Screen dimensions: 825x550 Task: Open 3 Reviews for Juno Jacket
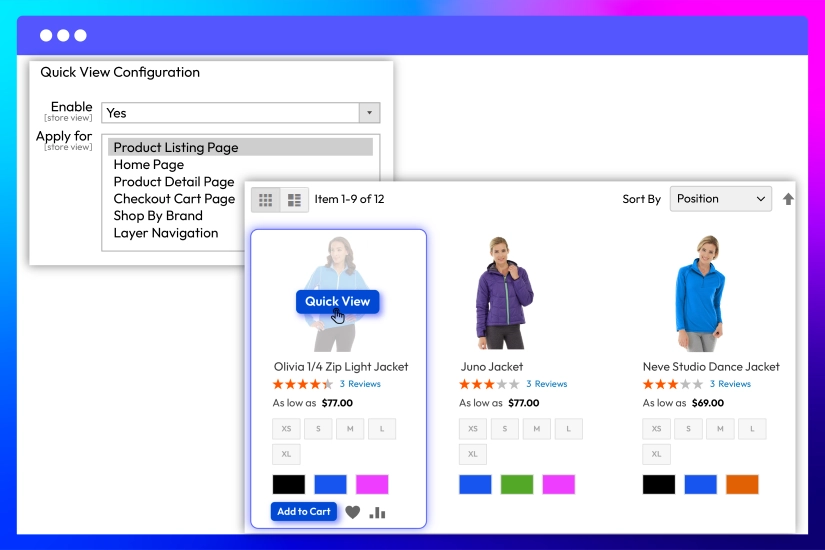tap(547, 384)
